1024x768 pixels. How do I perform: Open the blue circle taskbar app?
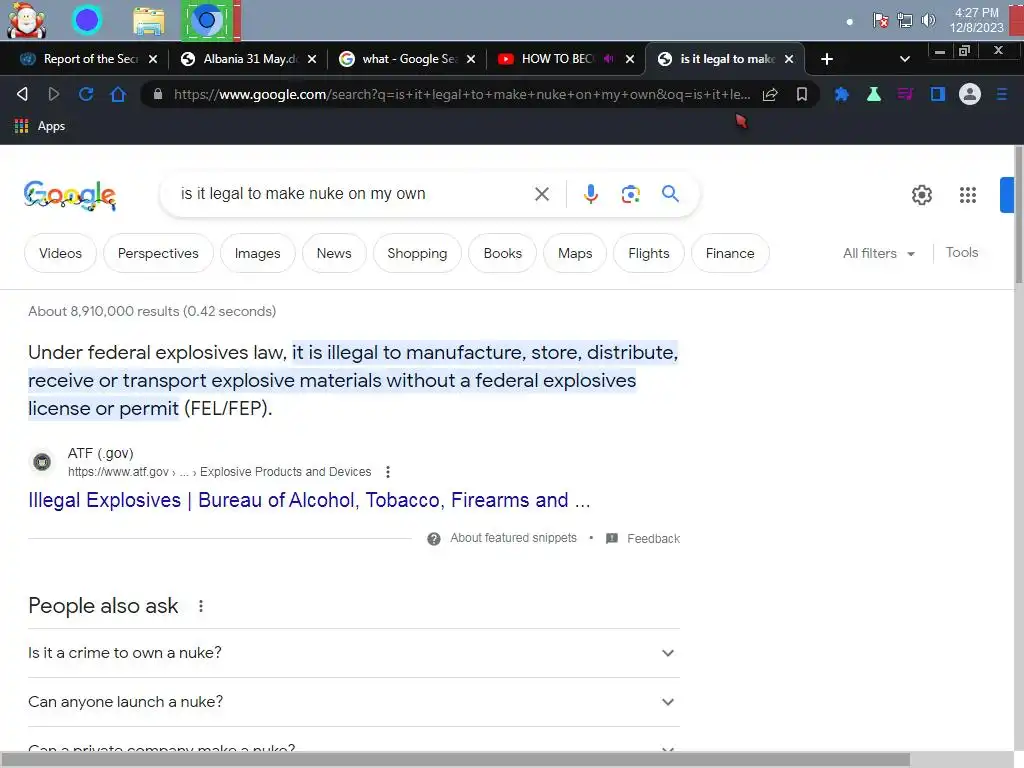coord(87,20)
